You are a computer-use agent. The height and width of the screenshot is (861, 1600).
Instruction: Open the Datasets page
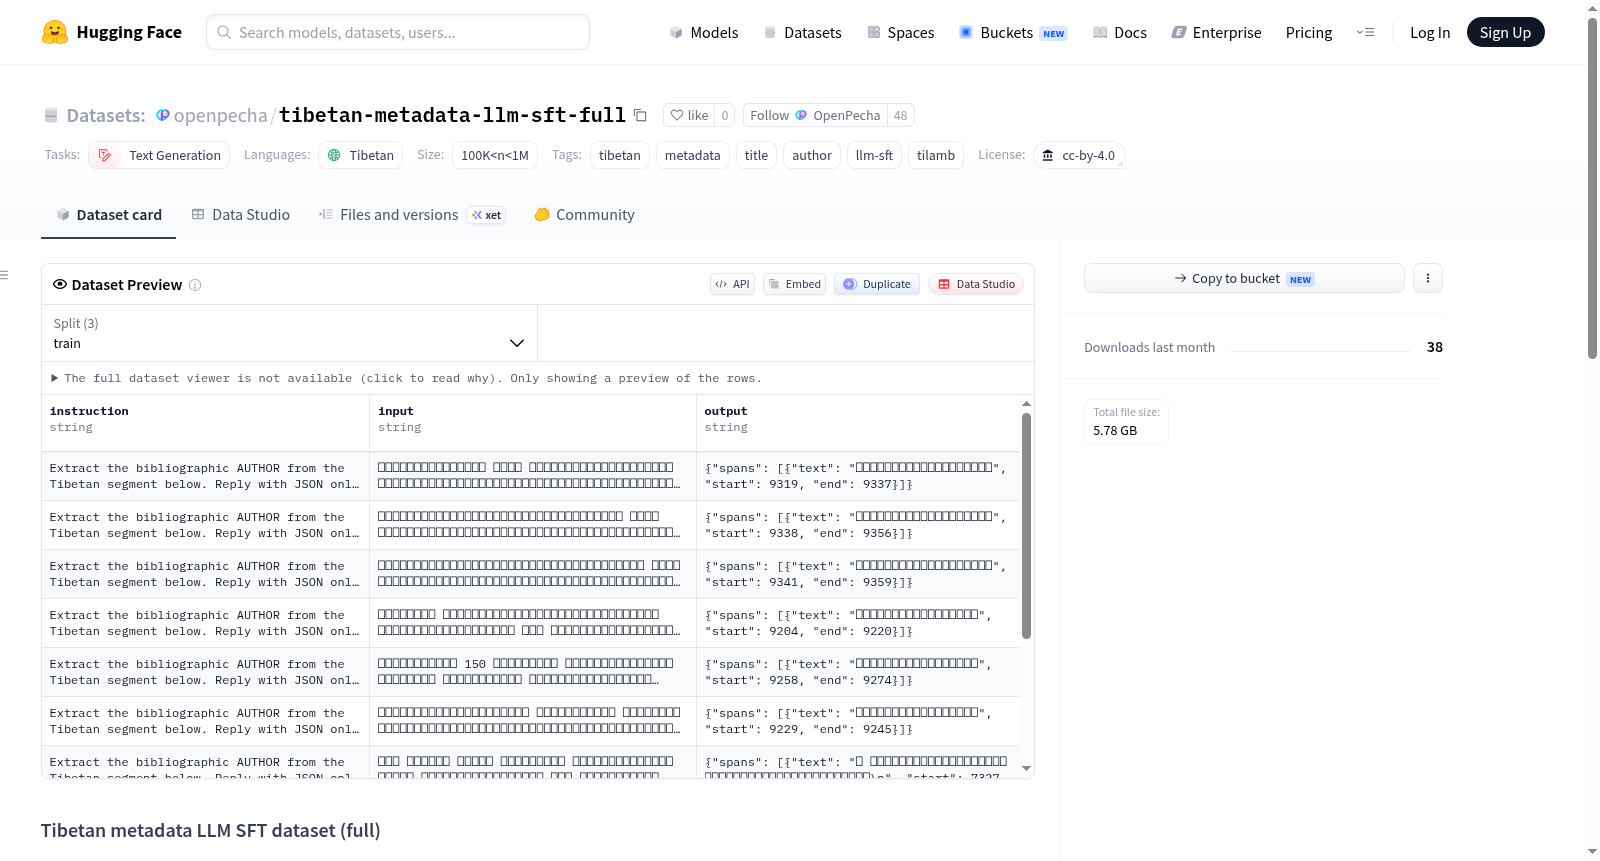coord(802,32)
